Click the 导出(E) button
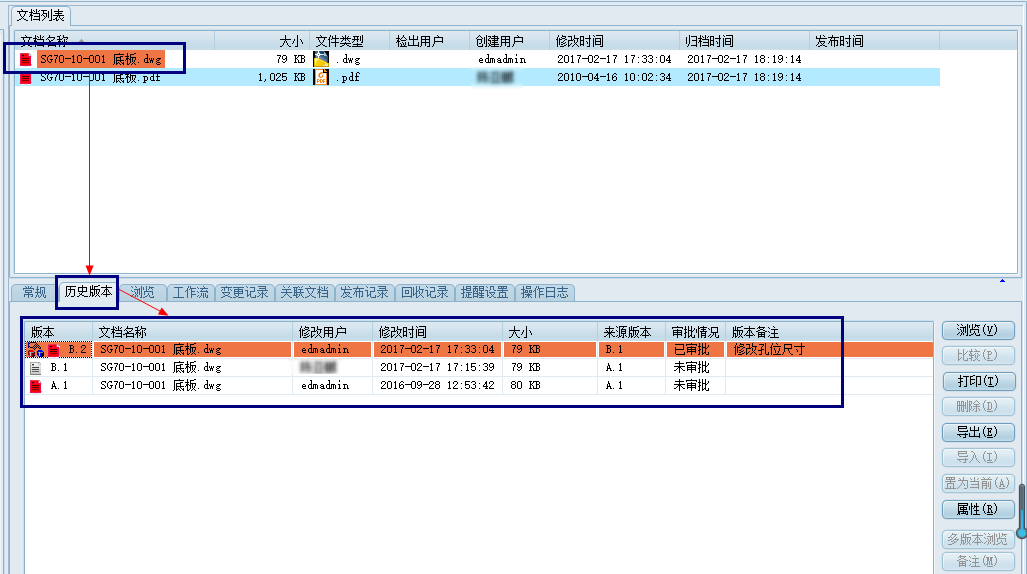This screenshot has height=574, width=1027. [977, 432]
